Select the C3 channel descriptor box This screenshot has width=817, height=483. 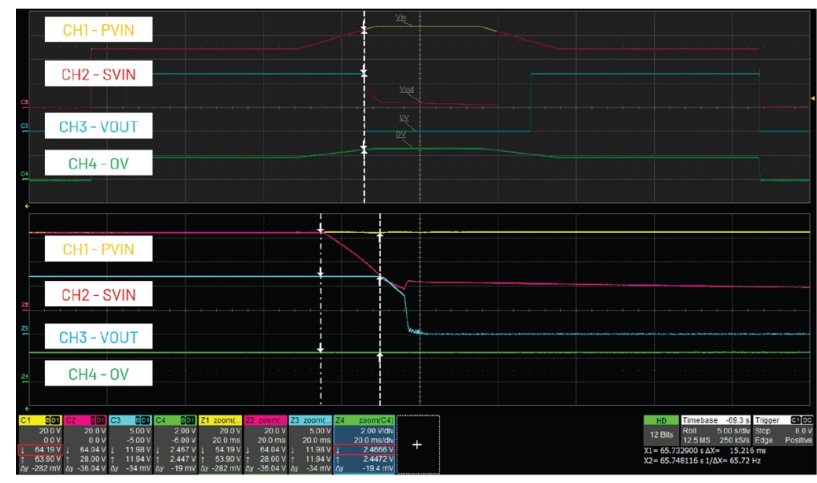132,439
